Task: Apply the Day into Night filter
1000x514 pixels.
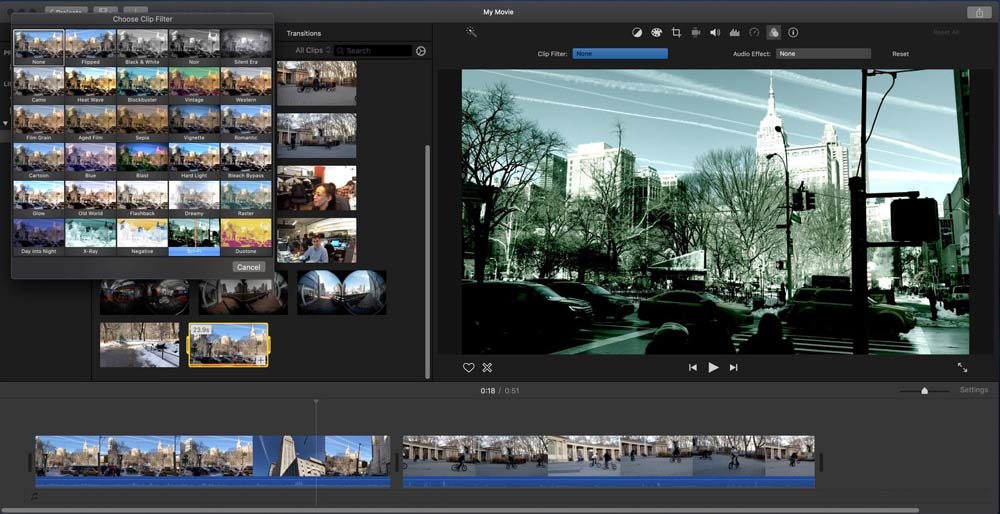Action: tap(39, 237)
